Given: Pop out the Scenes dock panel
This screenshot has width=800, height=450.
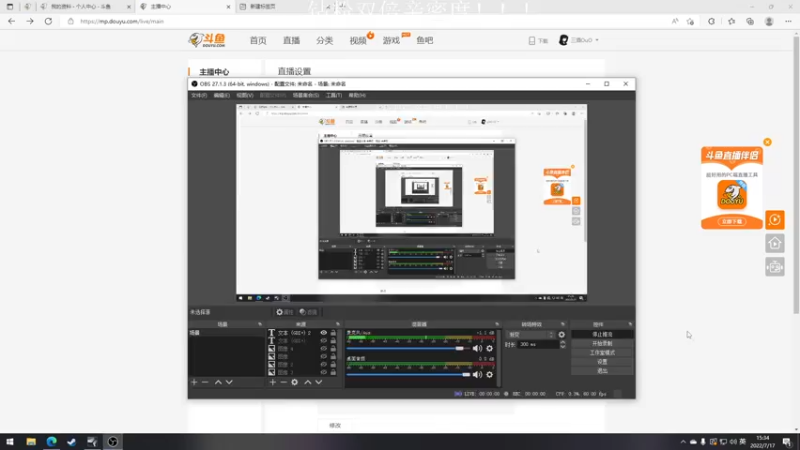Looking at the screenshot, I should (x=260, y=324).
